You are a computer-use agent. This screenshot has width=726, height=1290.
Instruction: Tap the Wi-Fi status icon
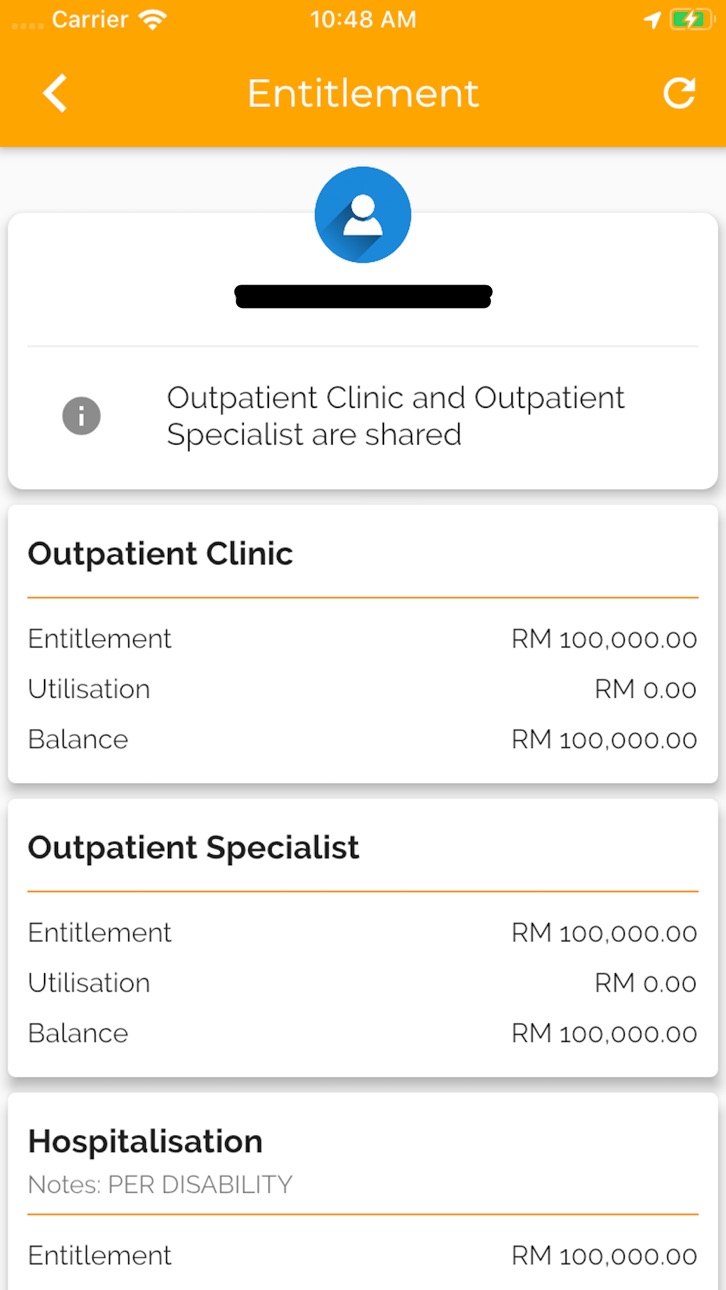pyautogui.click(x=153, y=19)
